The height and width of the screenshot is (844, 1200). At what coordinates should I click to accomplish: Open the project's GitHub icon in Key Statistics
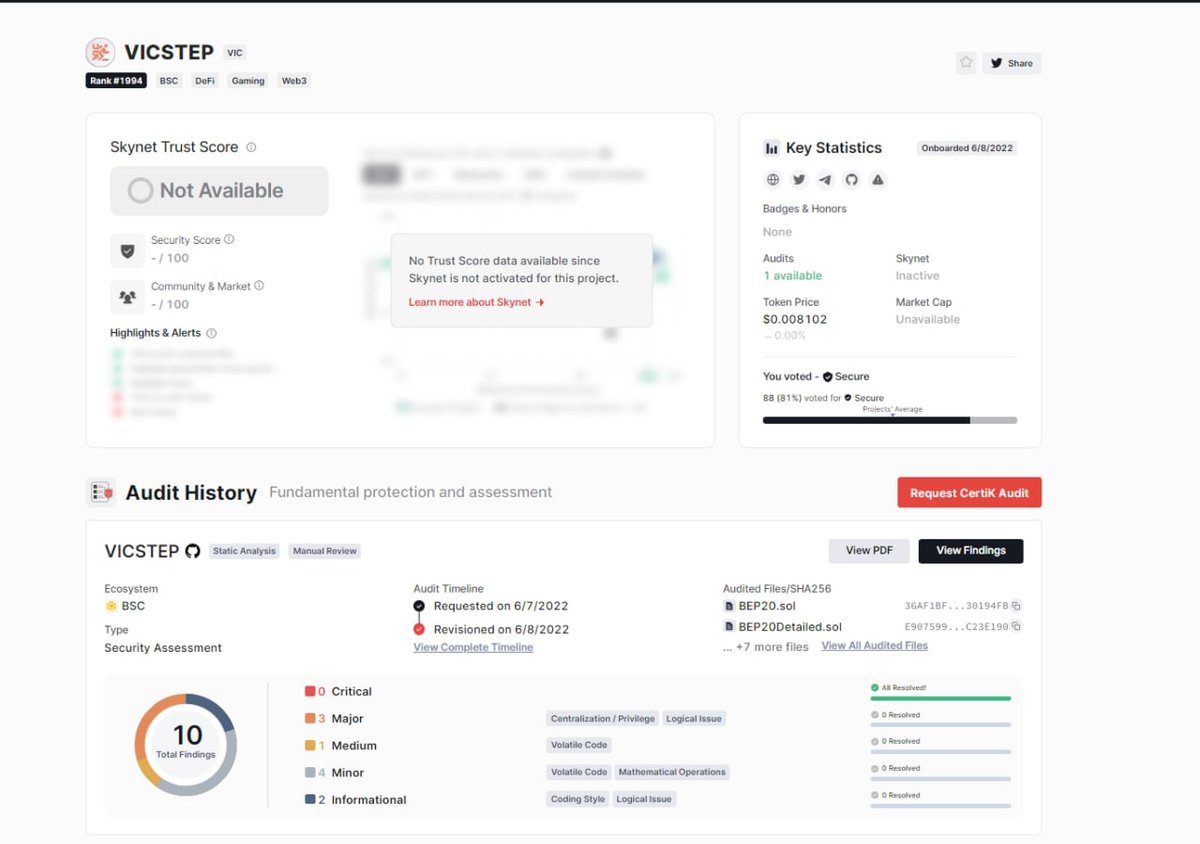[x=852, y=180]
